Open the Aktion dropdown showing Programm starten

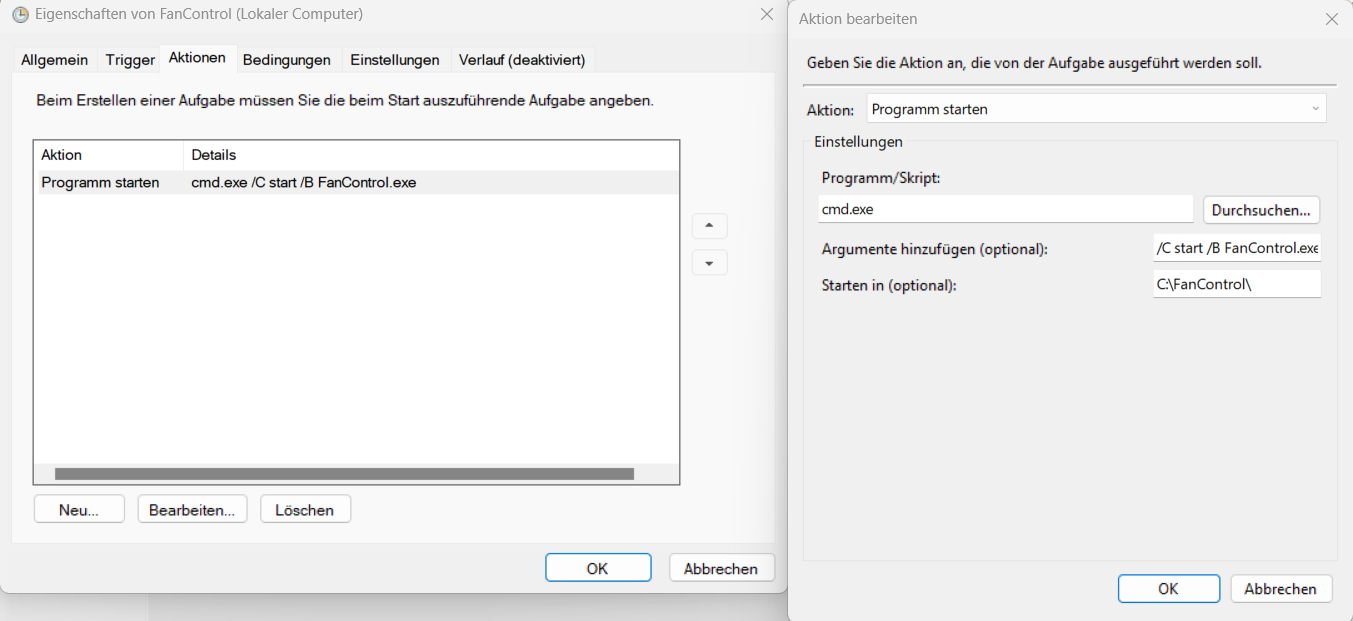[1096, 108]
